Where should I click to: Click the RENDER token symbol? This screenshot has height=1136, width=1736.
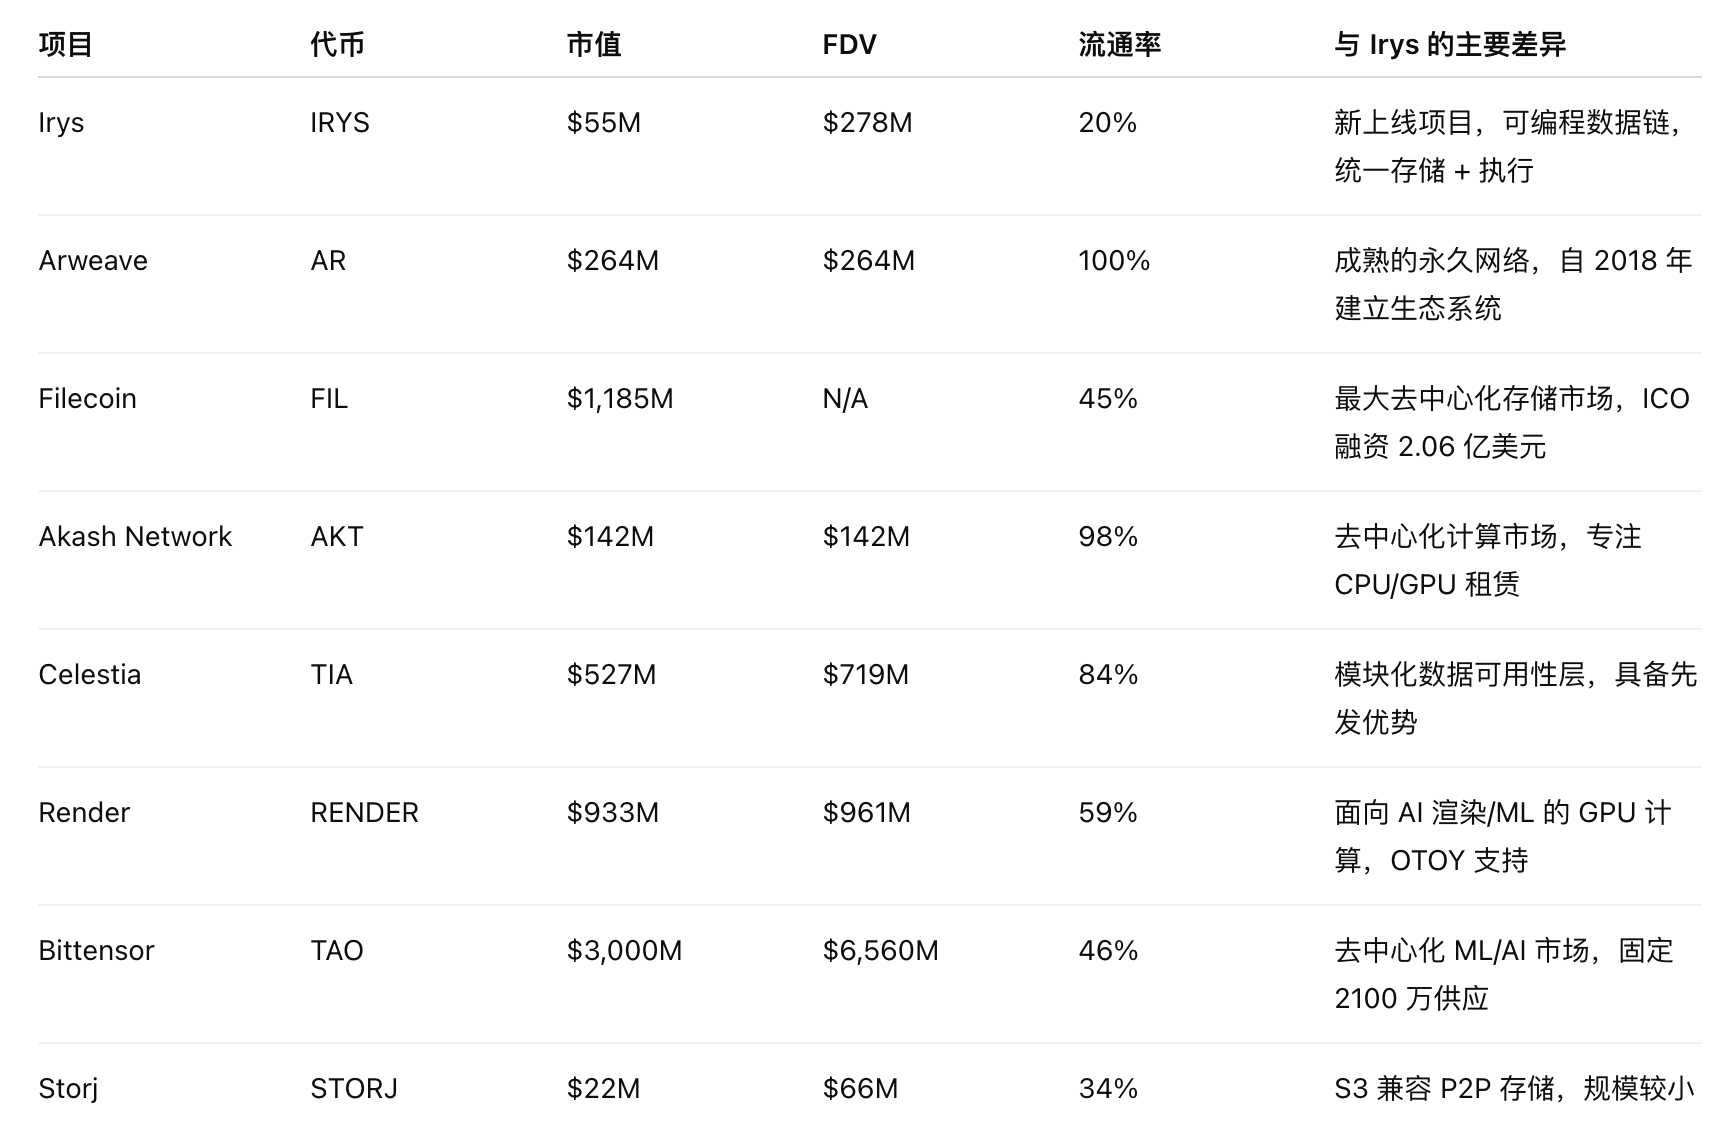coord(364,813)
